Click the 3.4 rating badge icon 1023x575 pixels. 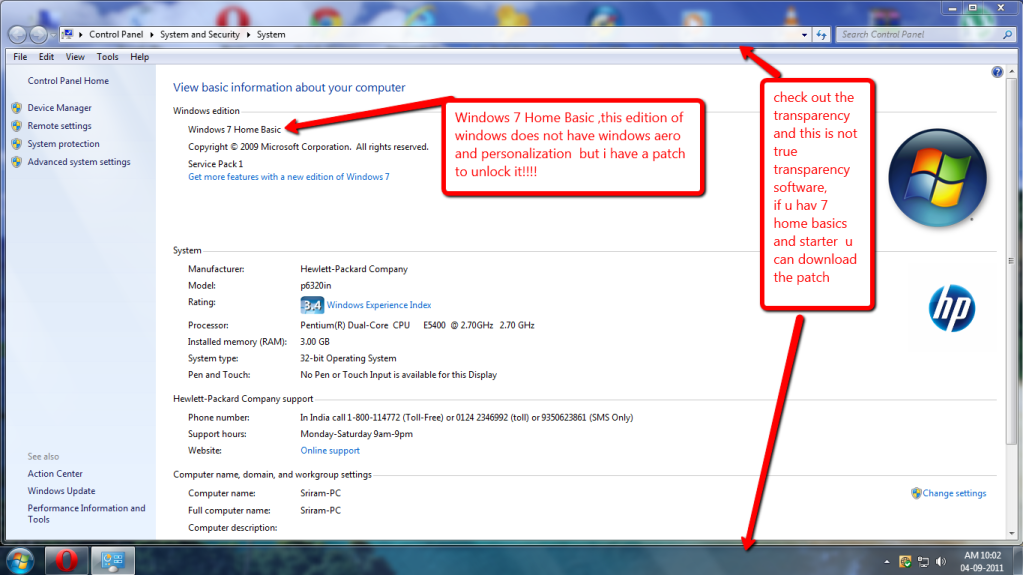pyautogui.click(x=312, y=305)
